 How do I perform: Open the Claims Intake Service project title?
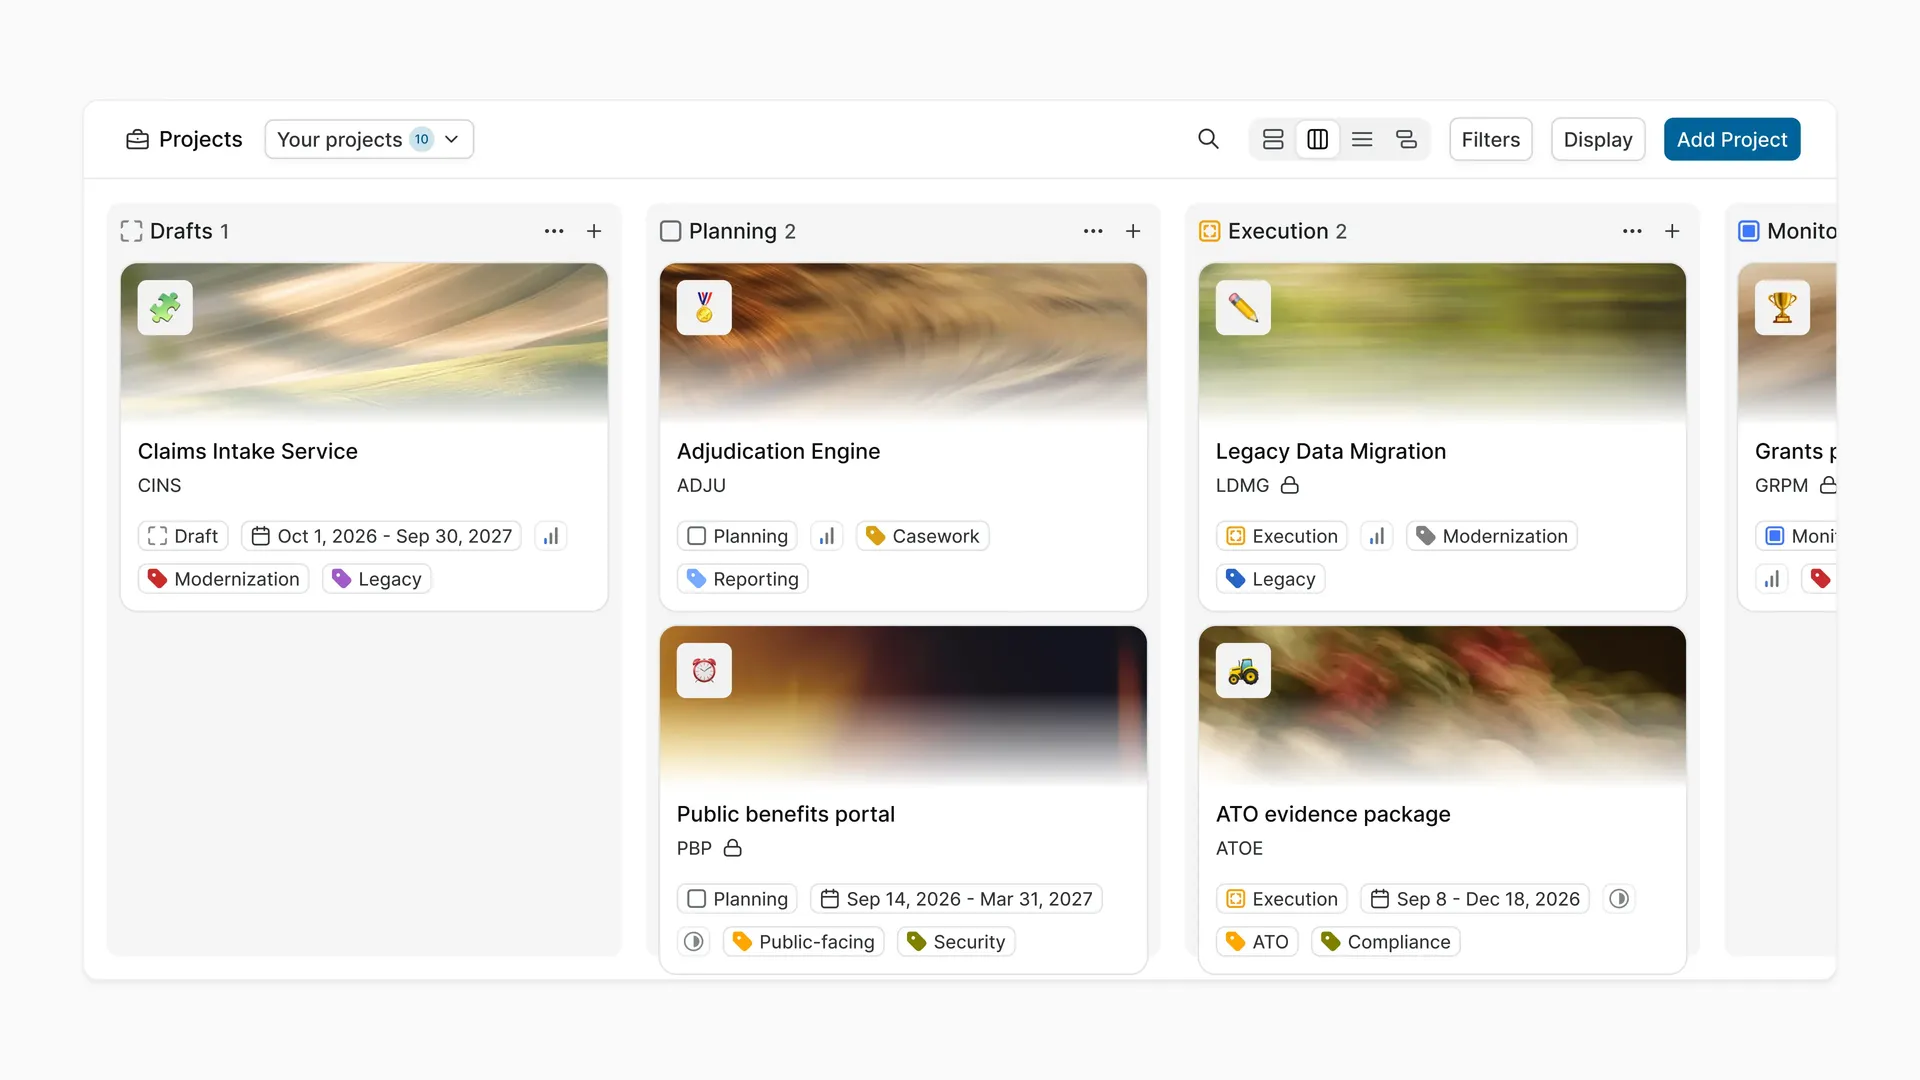pyautogui.click(x=248, y=451)
